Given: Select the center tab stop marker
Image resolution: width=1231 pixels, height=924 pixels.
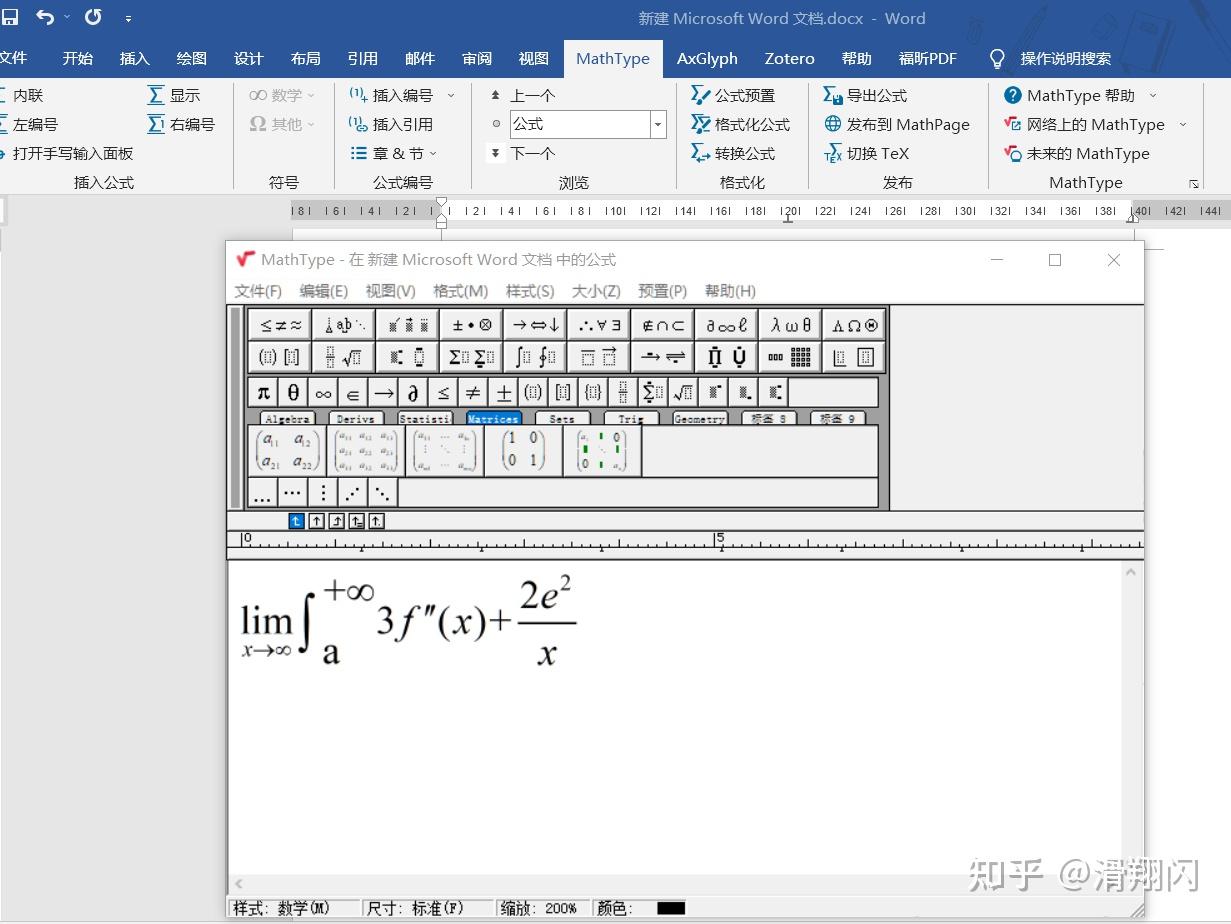Looking at the screenshot, I should point(316,521).
